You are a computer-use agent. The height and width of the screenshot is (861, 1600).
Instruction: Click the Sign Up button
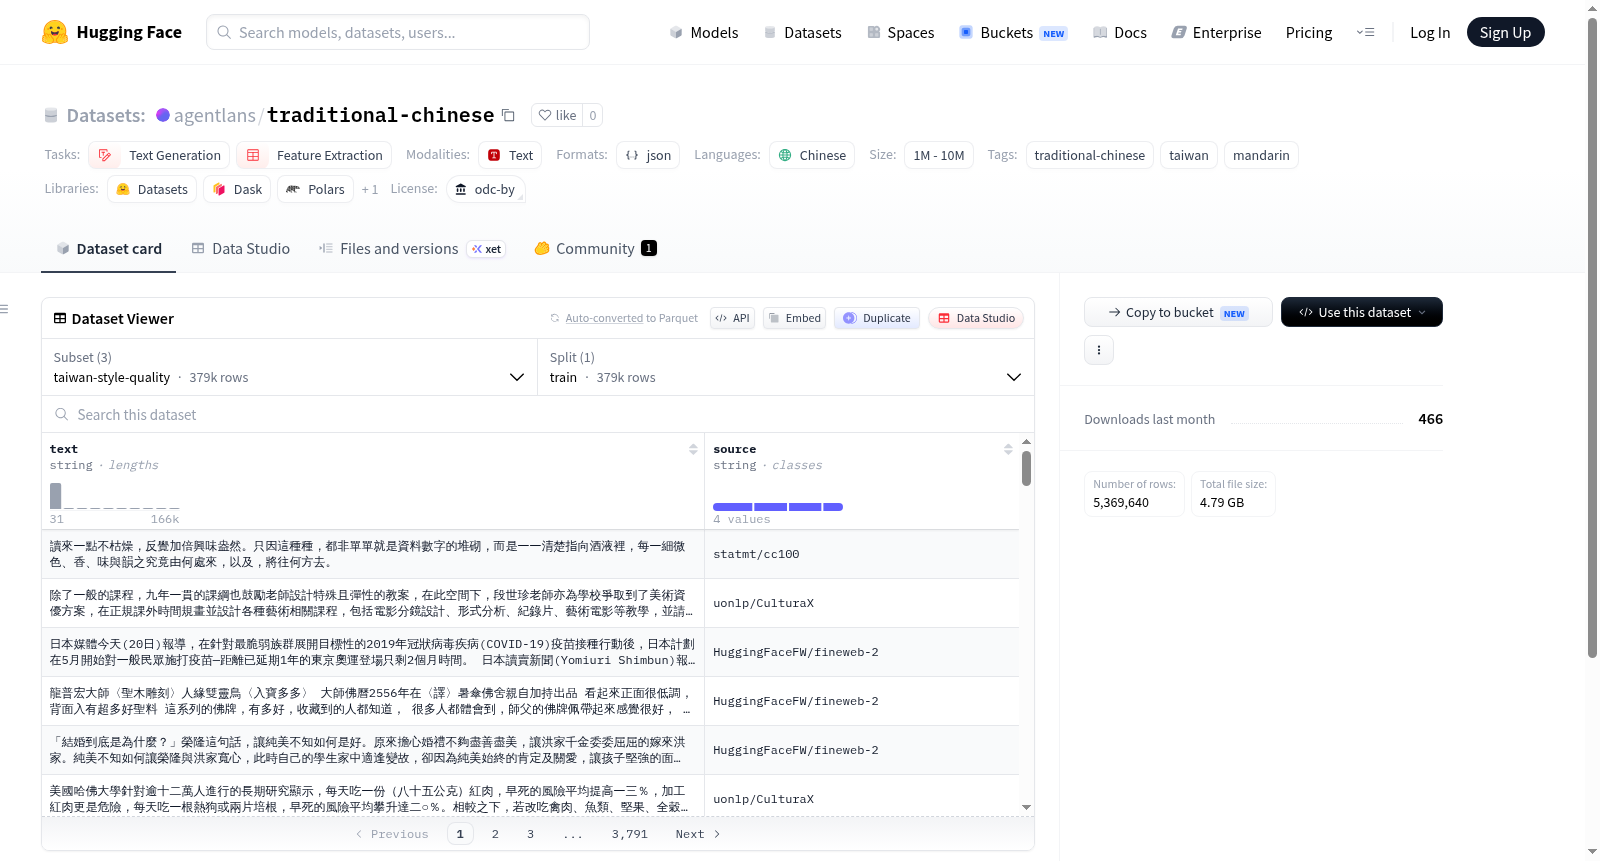(1505, 32)
